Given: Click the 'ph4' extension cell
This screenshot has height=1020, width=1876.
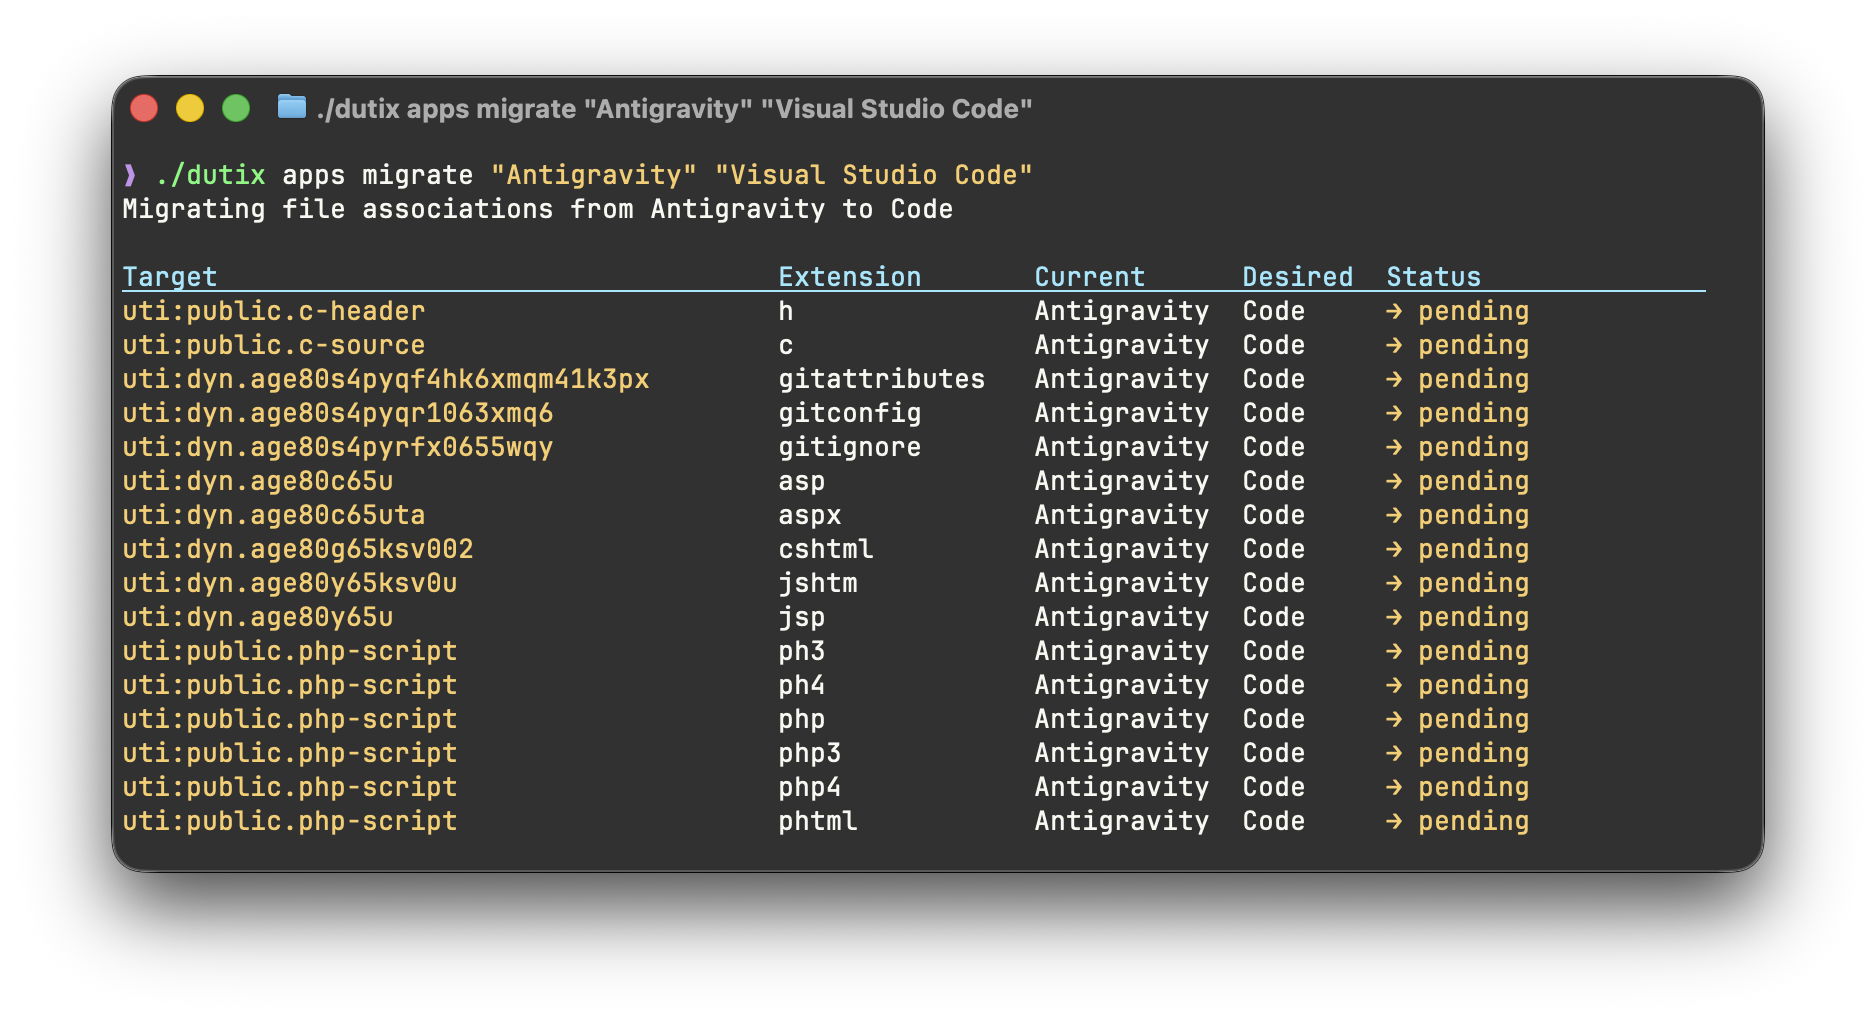Looking at the screenshot, I should coord(802,685).
